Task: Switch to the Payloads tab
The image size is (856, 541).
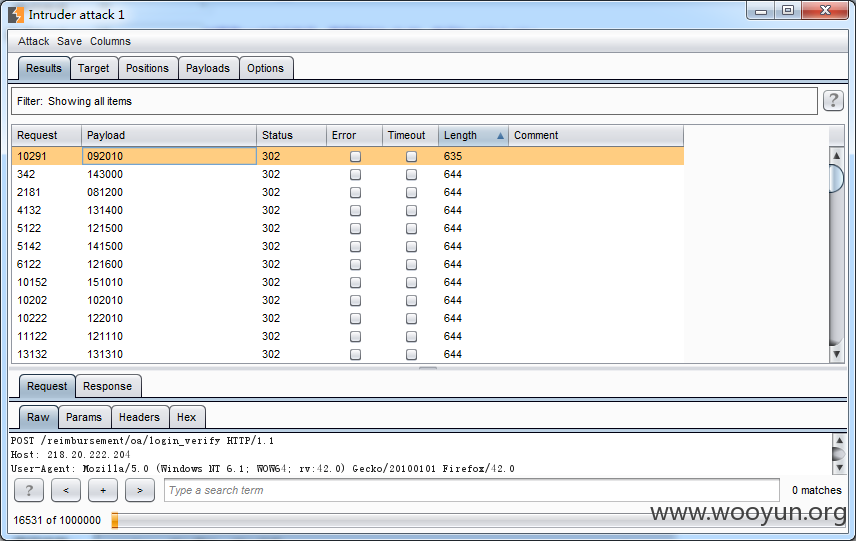Action: pos(207,68)
